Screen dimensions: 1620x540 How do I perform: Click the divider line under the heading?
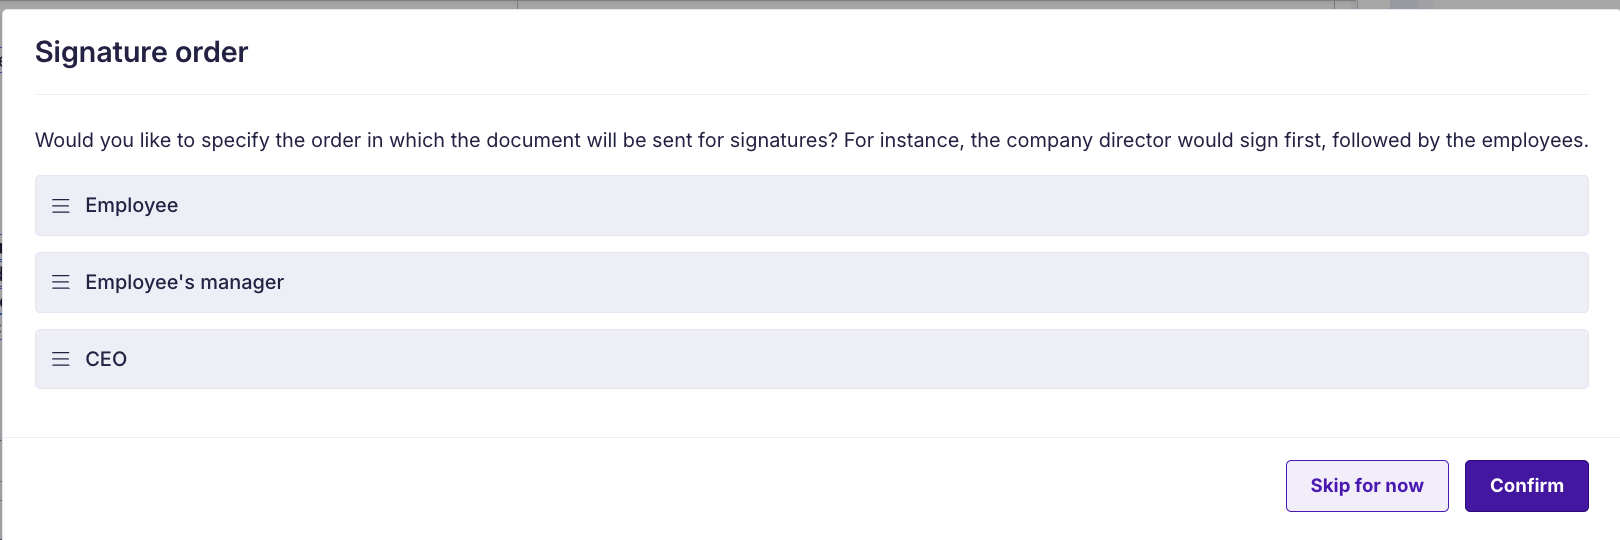coord(811,94)
